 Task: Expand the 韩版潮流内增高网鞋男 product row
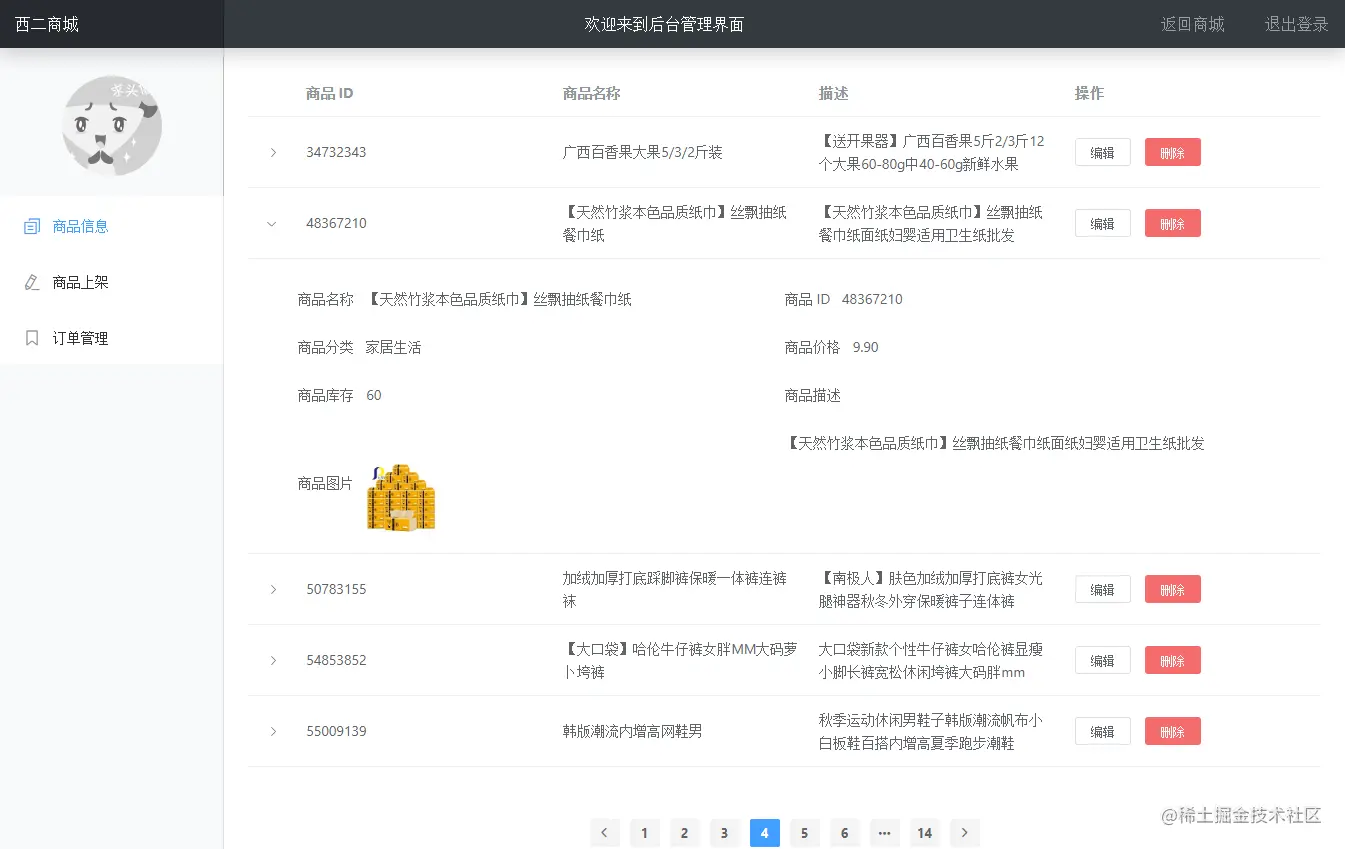click(x=272, y=731)
